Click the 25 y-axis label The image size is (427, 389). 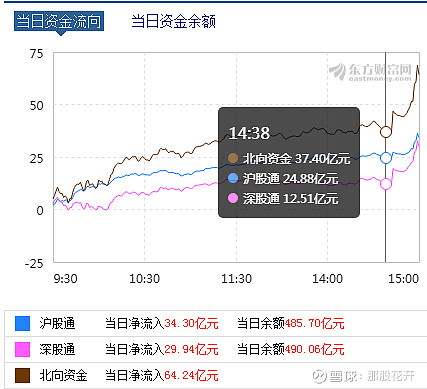(x=36, y=158)
